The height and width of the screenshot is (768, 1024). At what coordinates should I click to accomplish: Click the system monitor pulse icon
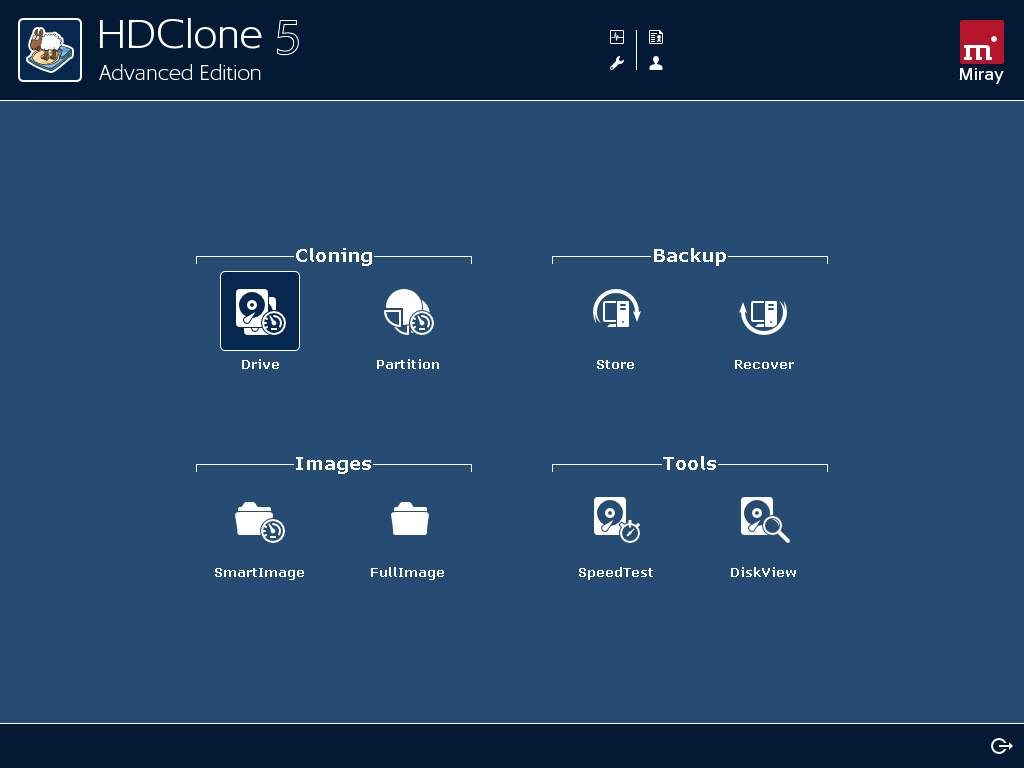[616, 37]
